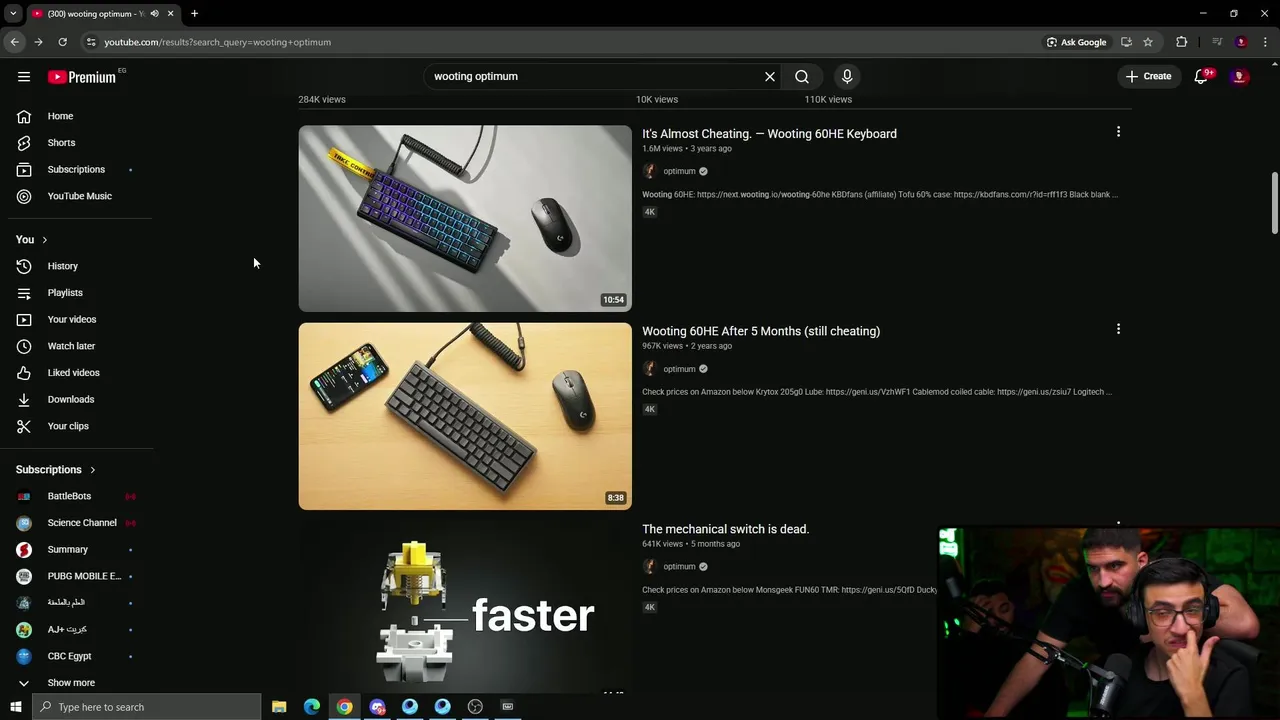The image size is (1280, 720).
Task: Close the wooting optimum tab
Action: point(170,14)
